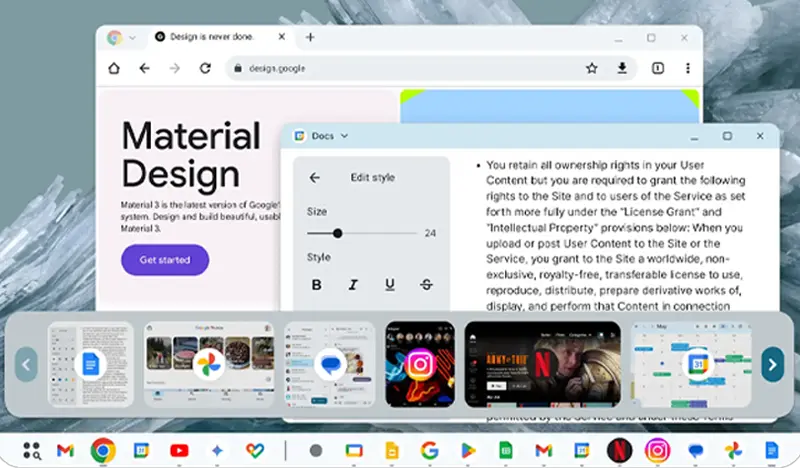
Task: Go to the home page in Chrome
Action: coord(114,68)
